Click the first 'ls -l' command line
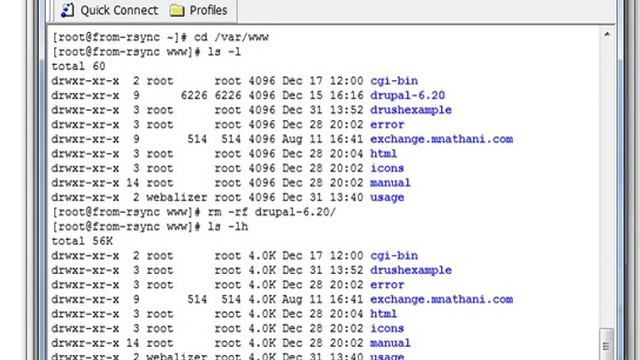This screenshot has height=360, width=640. [x=147, y=52]
